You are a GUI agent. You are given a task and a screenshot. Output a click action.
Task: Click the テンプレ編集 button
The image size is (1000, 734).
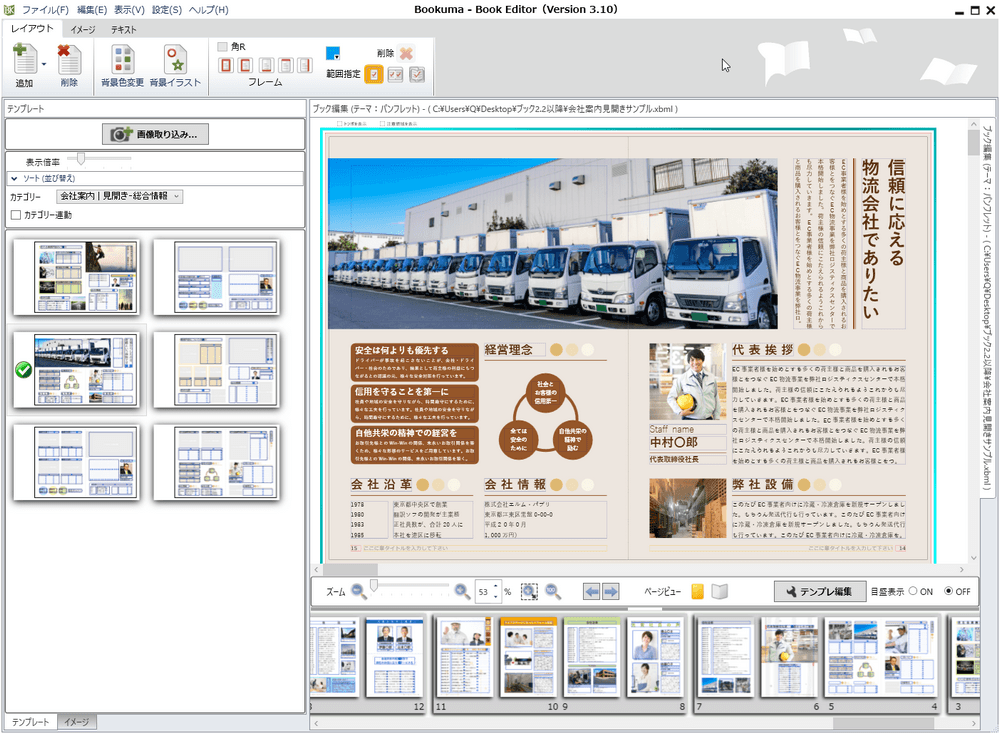click(820, 592)
